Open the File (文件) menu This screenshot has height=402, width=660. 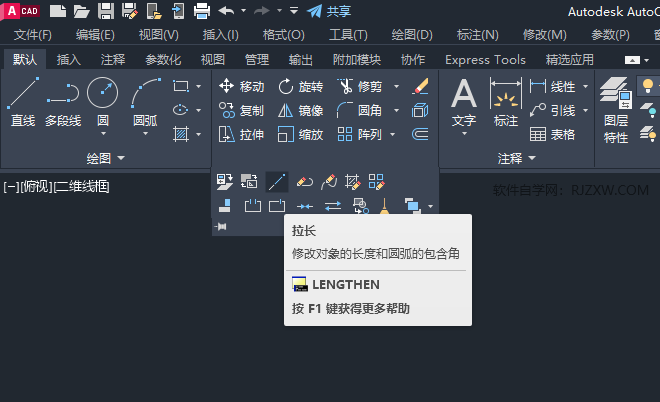pos(33,35)
